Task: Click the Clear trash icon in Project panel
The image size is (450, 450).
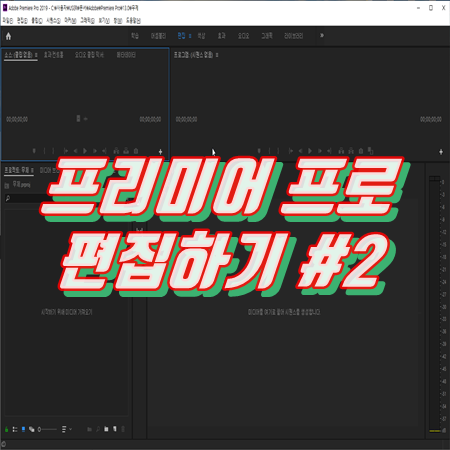Action: pos(123,429)
